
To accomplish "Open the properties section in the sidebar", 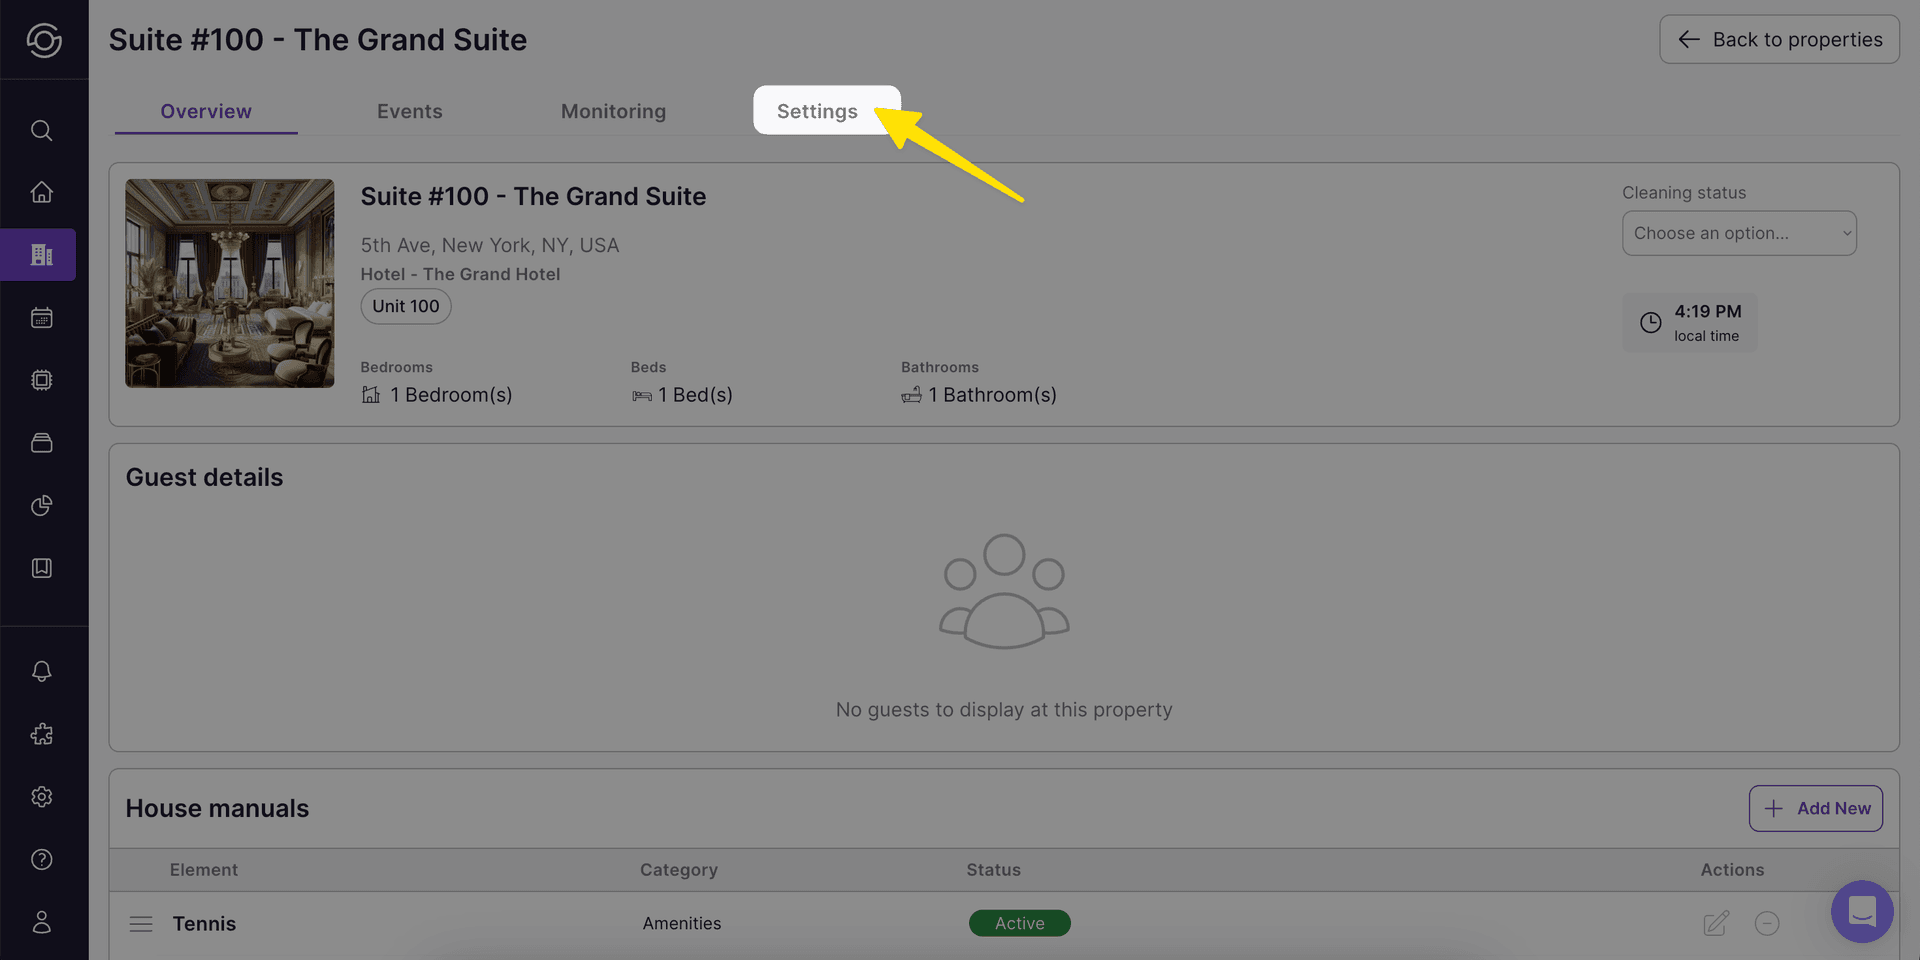I will [x=41, y=254].
